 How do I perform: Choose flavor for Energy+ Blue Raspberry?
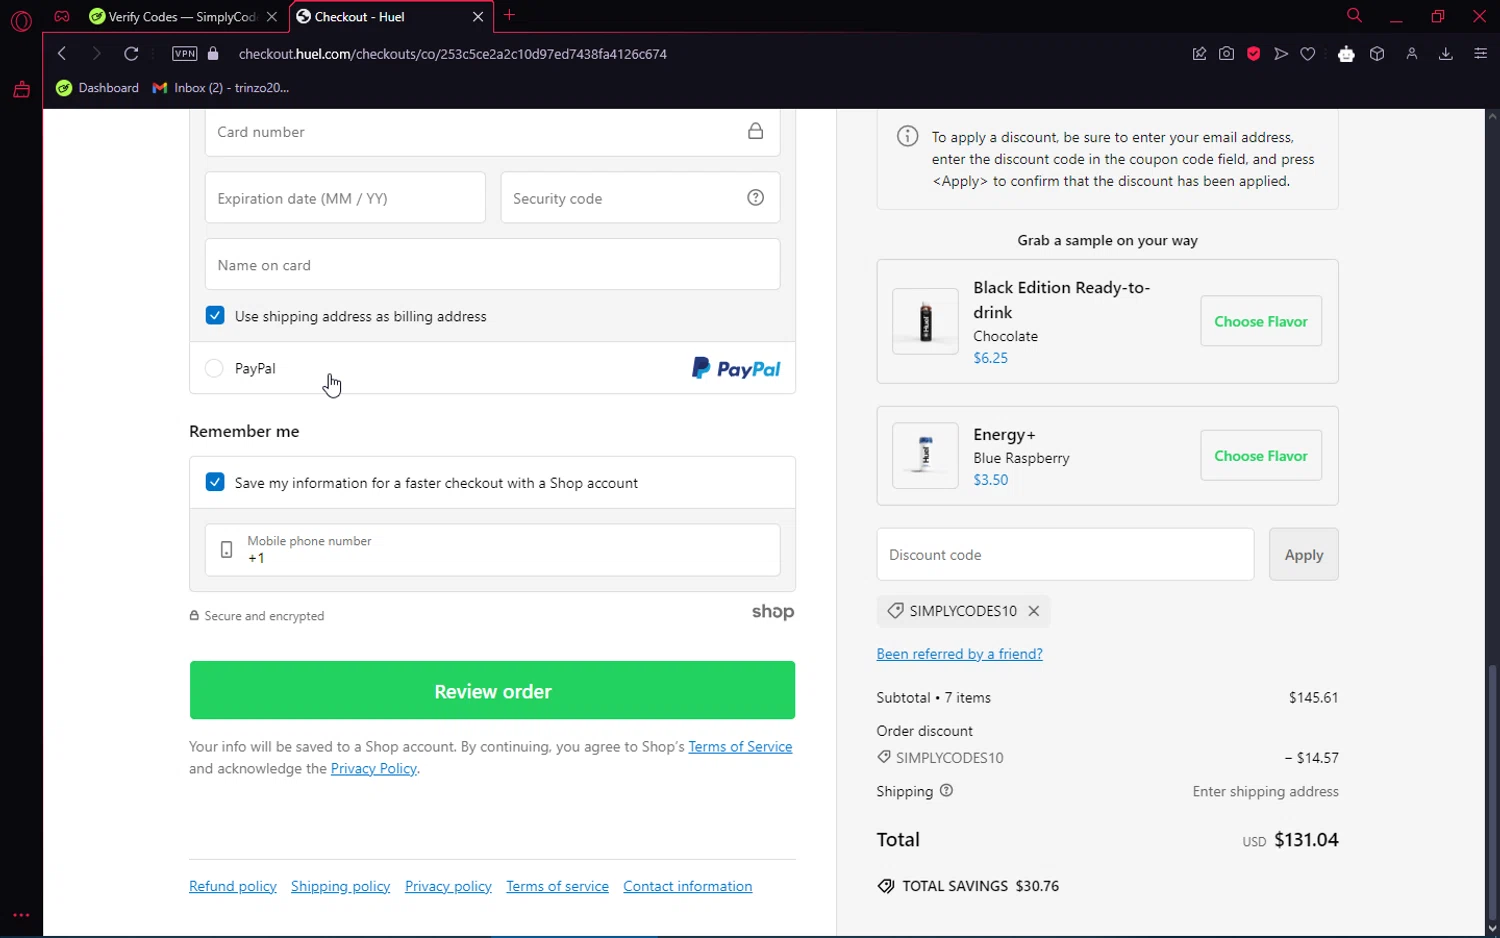1260,456
